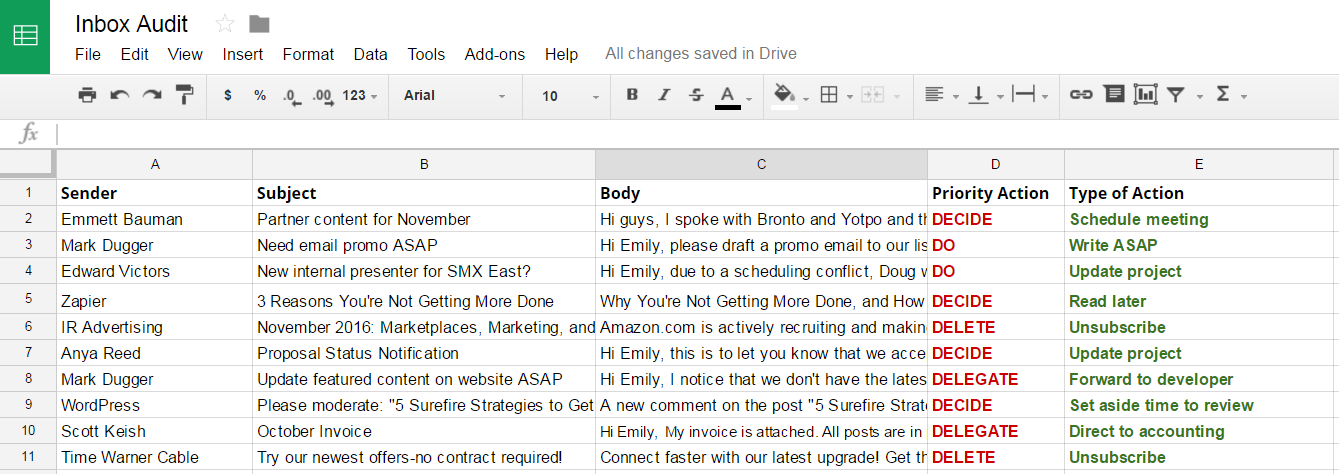1339x474 pixels.
Task: Open the 123 number formats dropdown
Action: click(359, 95)
